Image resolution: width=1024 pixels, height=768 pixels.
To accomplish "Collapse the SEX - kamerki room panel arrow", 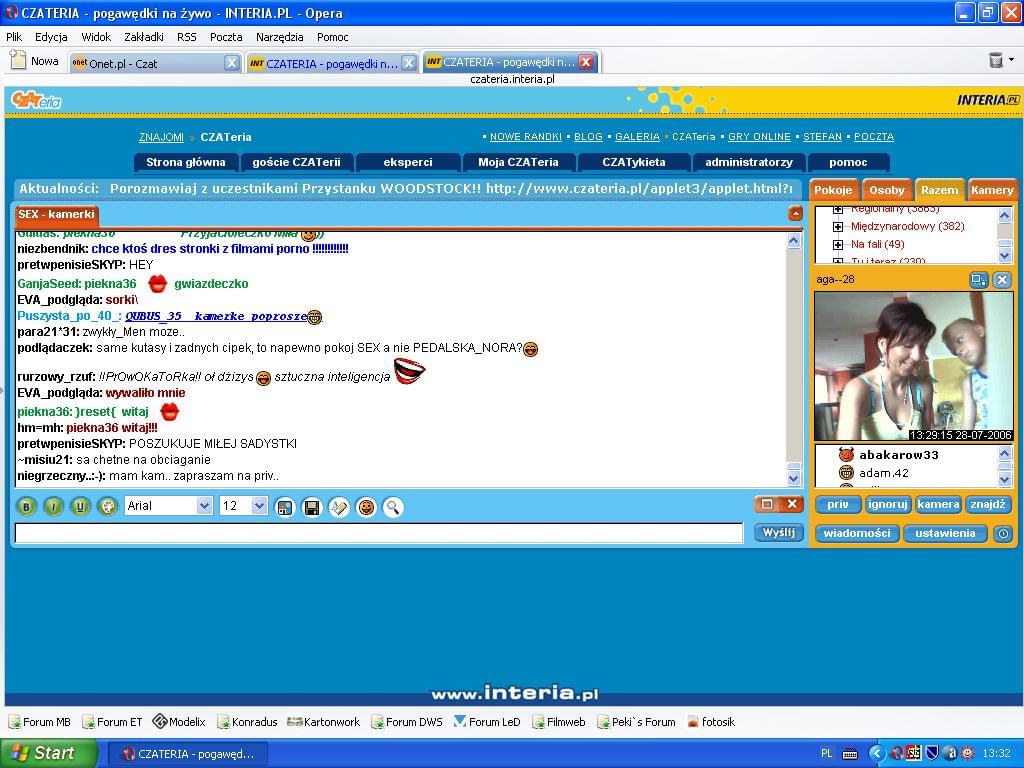I will tap(795, 214).
